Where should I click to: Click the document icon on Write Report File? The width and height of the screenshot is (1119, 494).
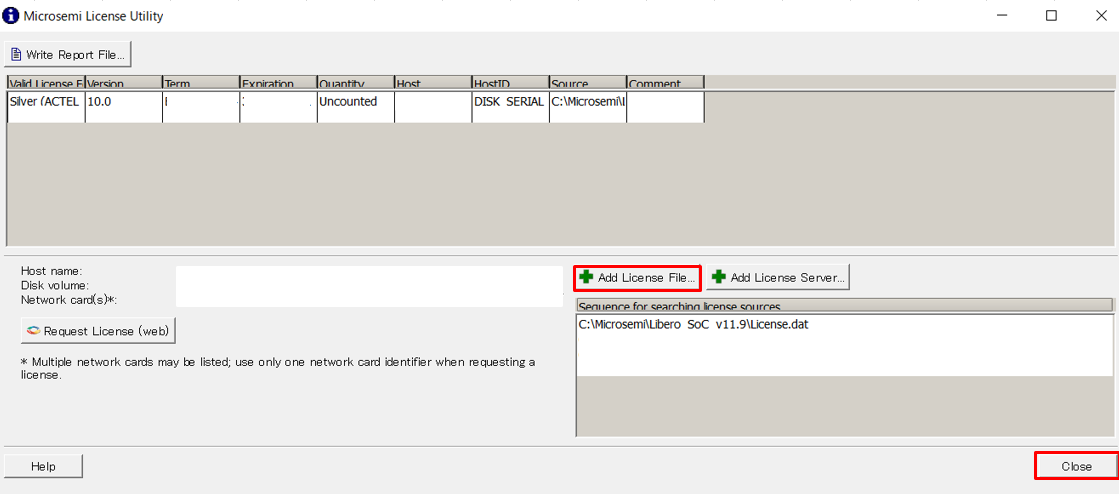(x=16, y=54)
